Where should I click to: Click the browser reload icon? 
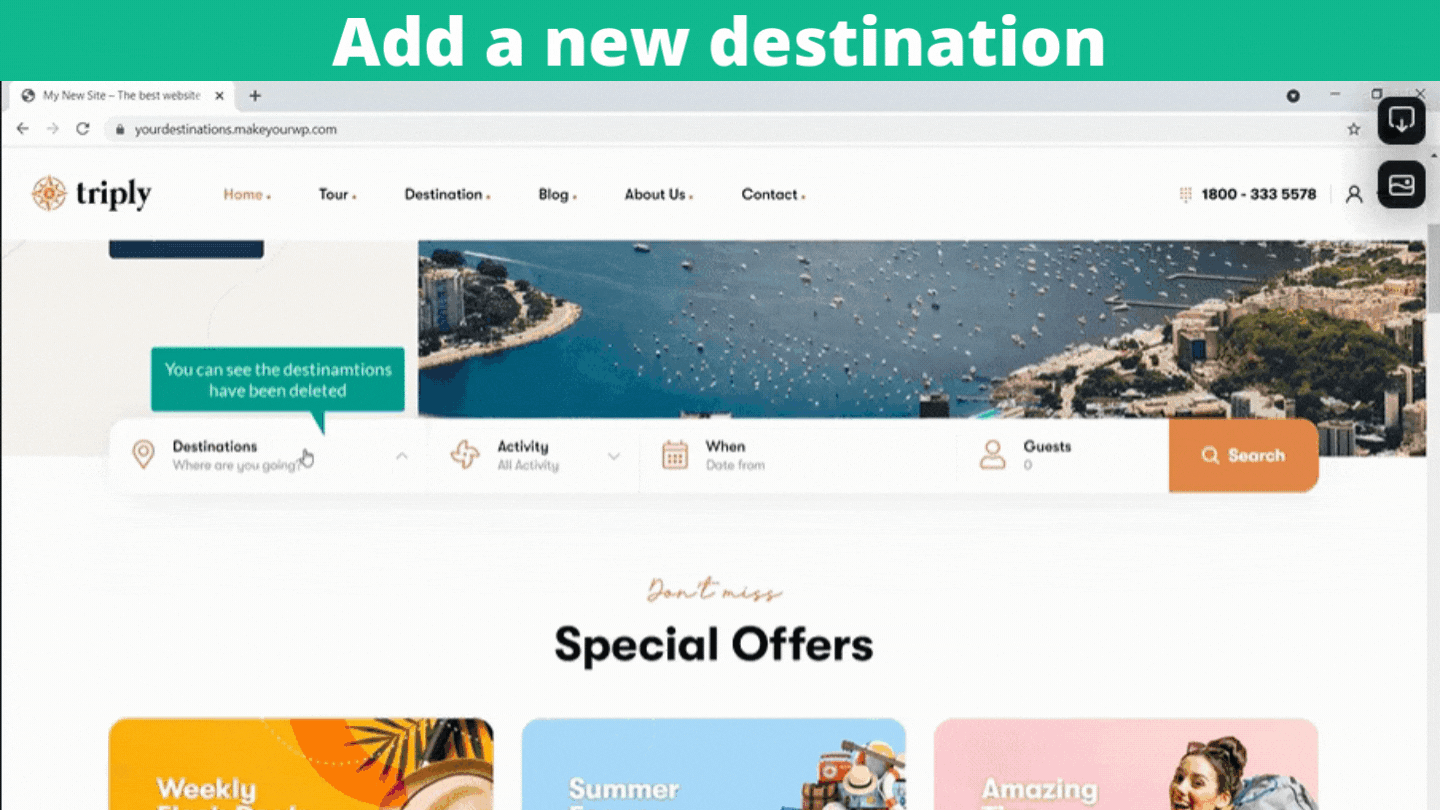83,129
